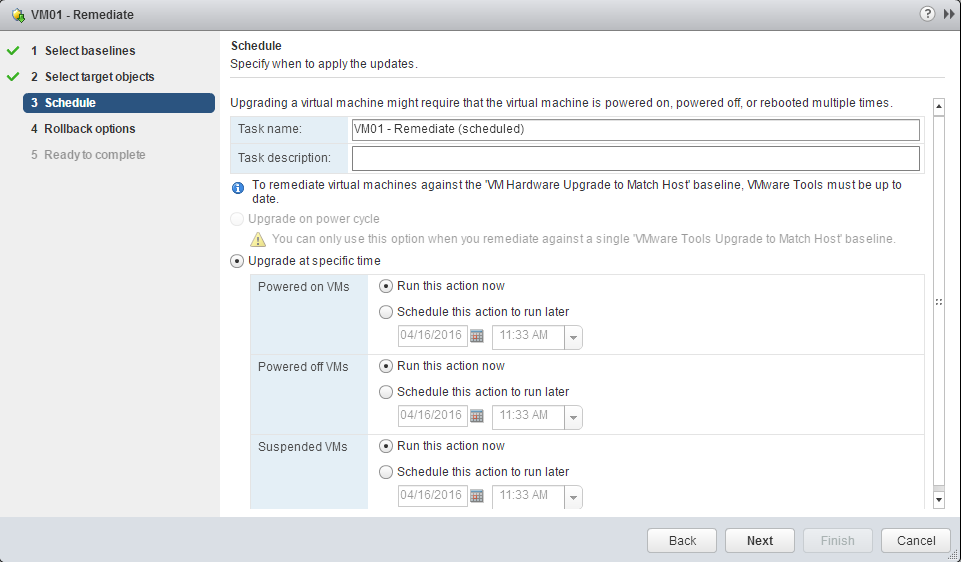
Task: Expand time dropdown for Suspended VMs
Action: (x=573, y=497)
